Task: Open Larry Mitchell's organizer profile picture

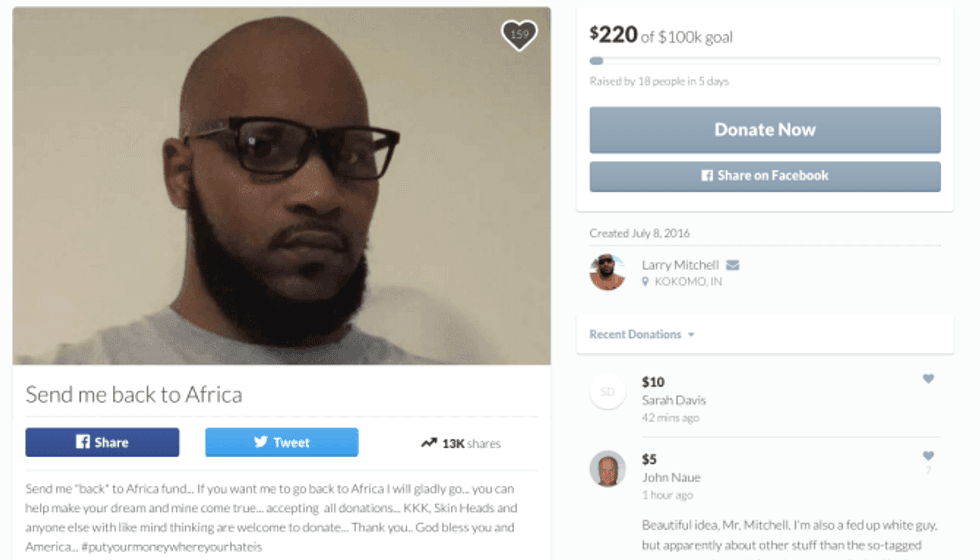Action: (607, 272)
